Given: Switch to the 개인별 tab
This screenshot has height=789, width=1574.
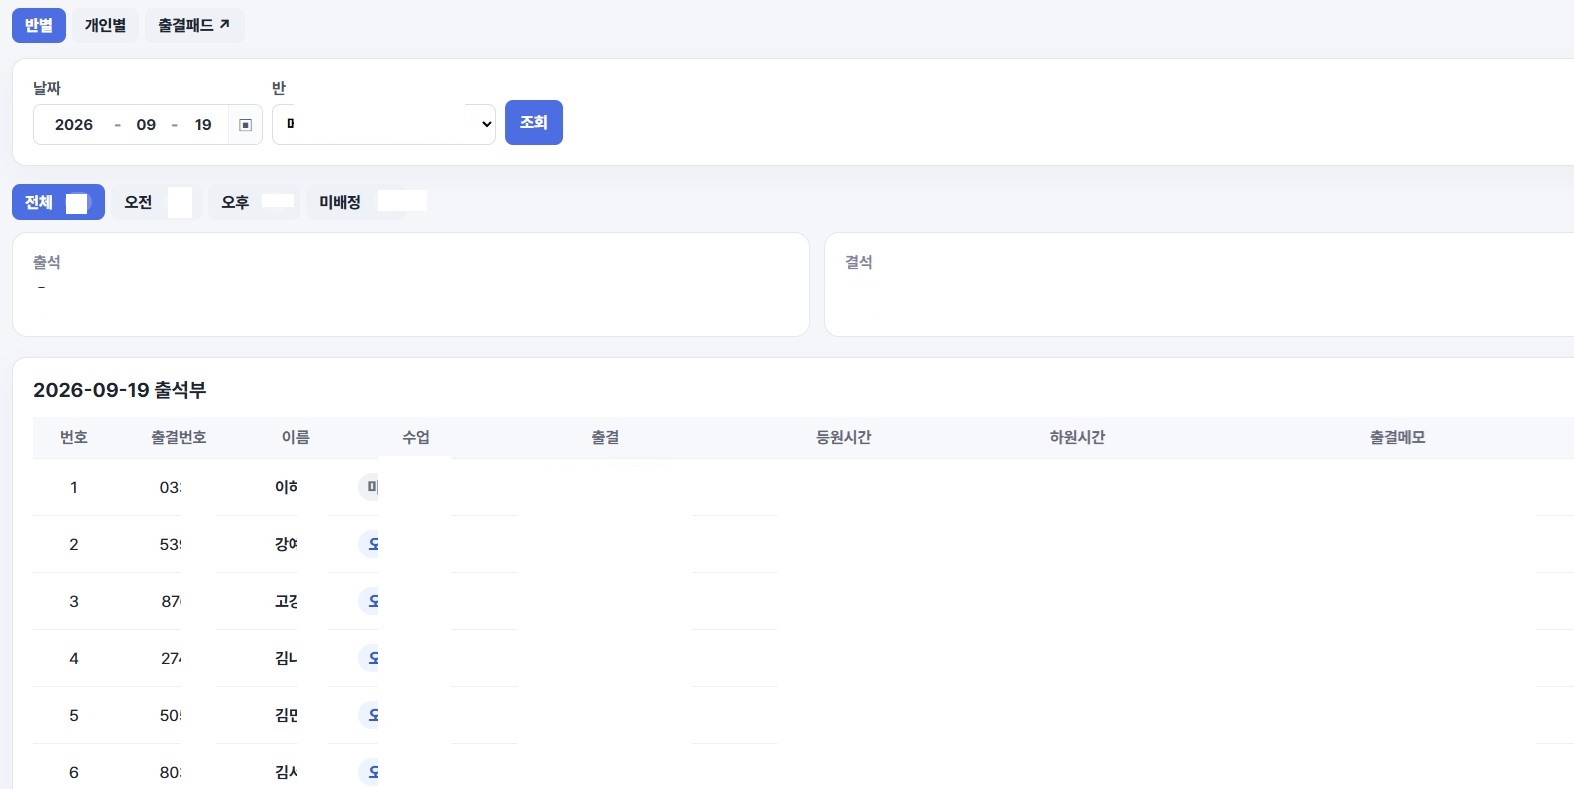Looking at the screenshot, I should pos(105,25).
